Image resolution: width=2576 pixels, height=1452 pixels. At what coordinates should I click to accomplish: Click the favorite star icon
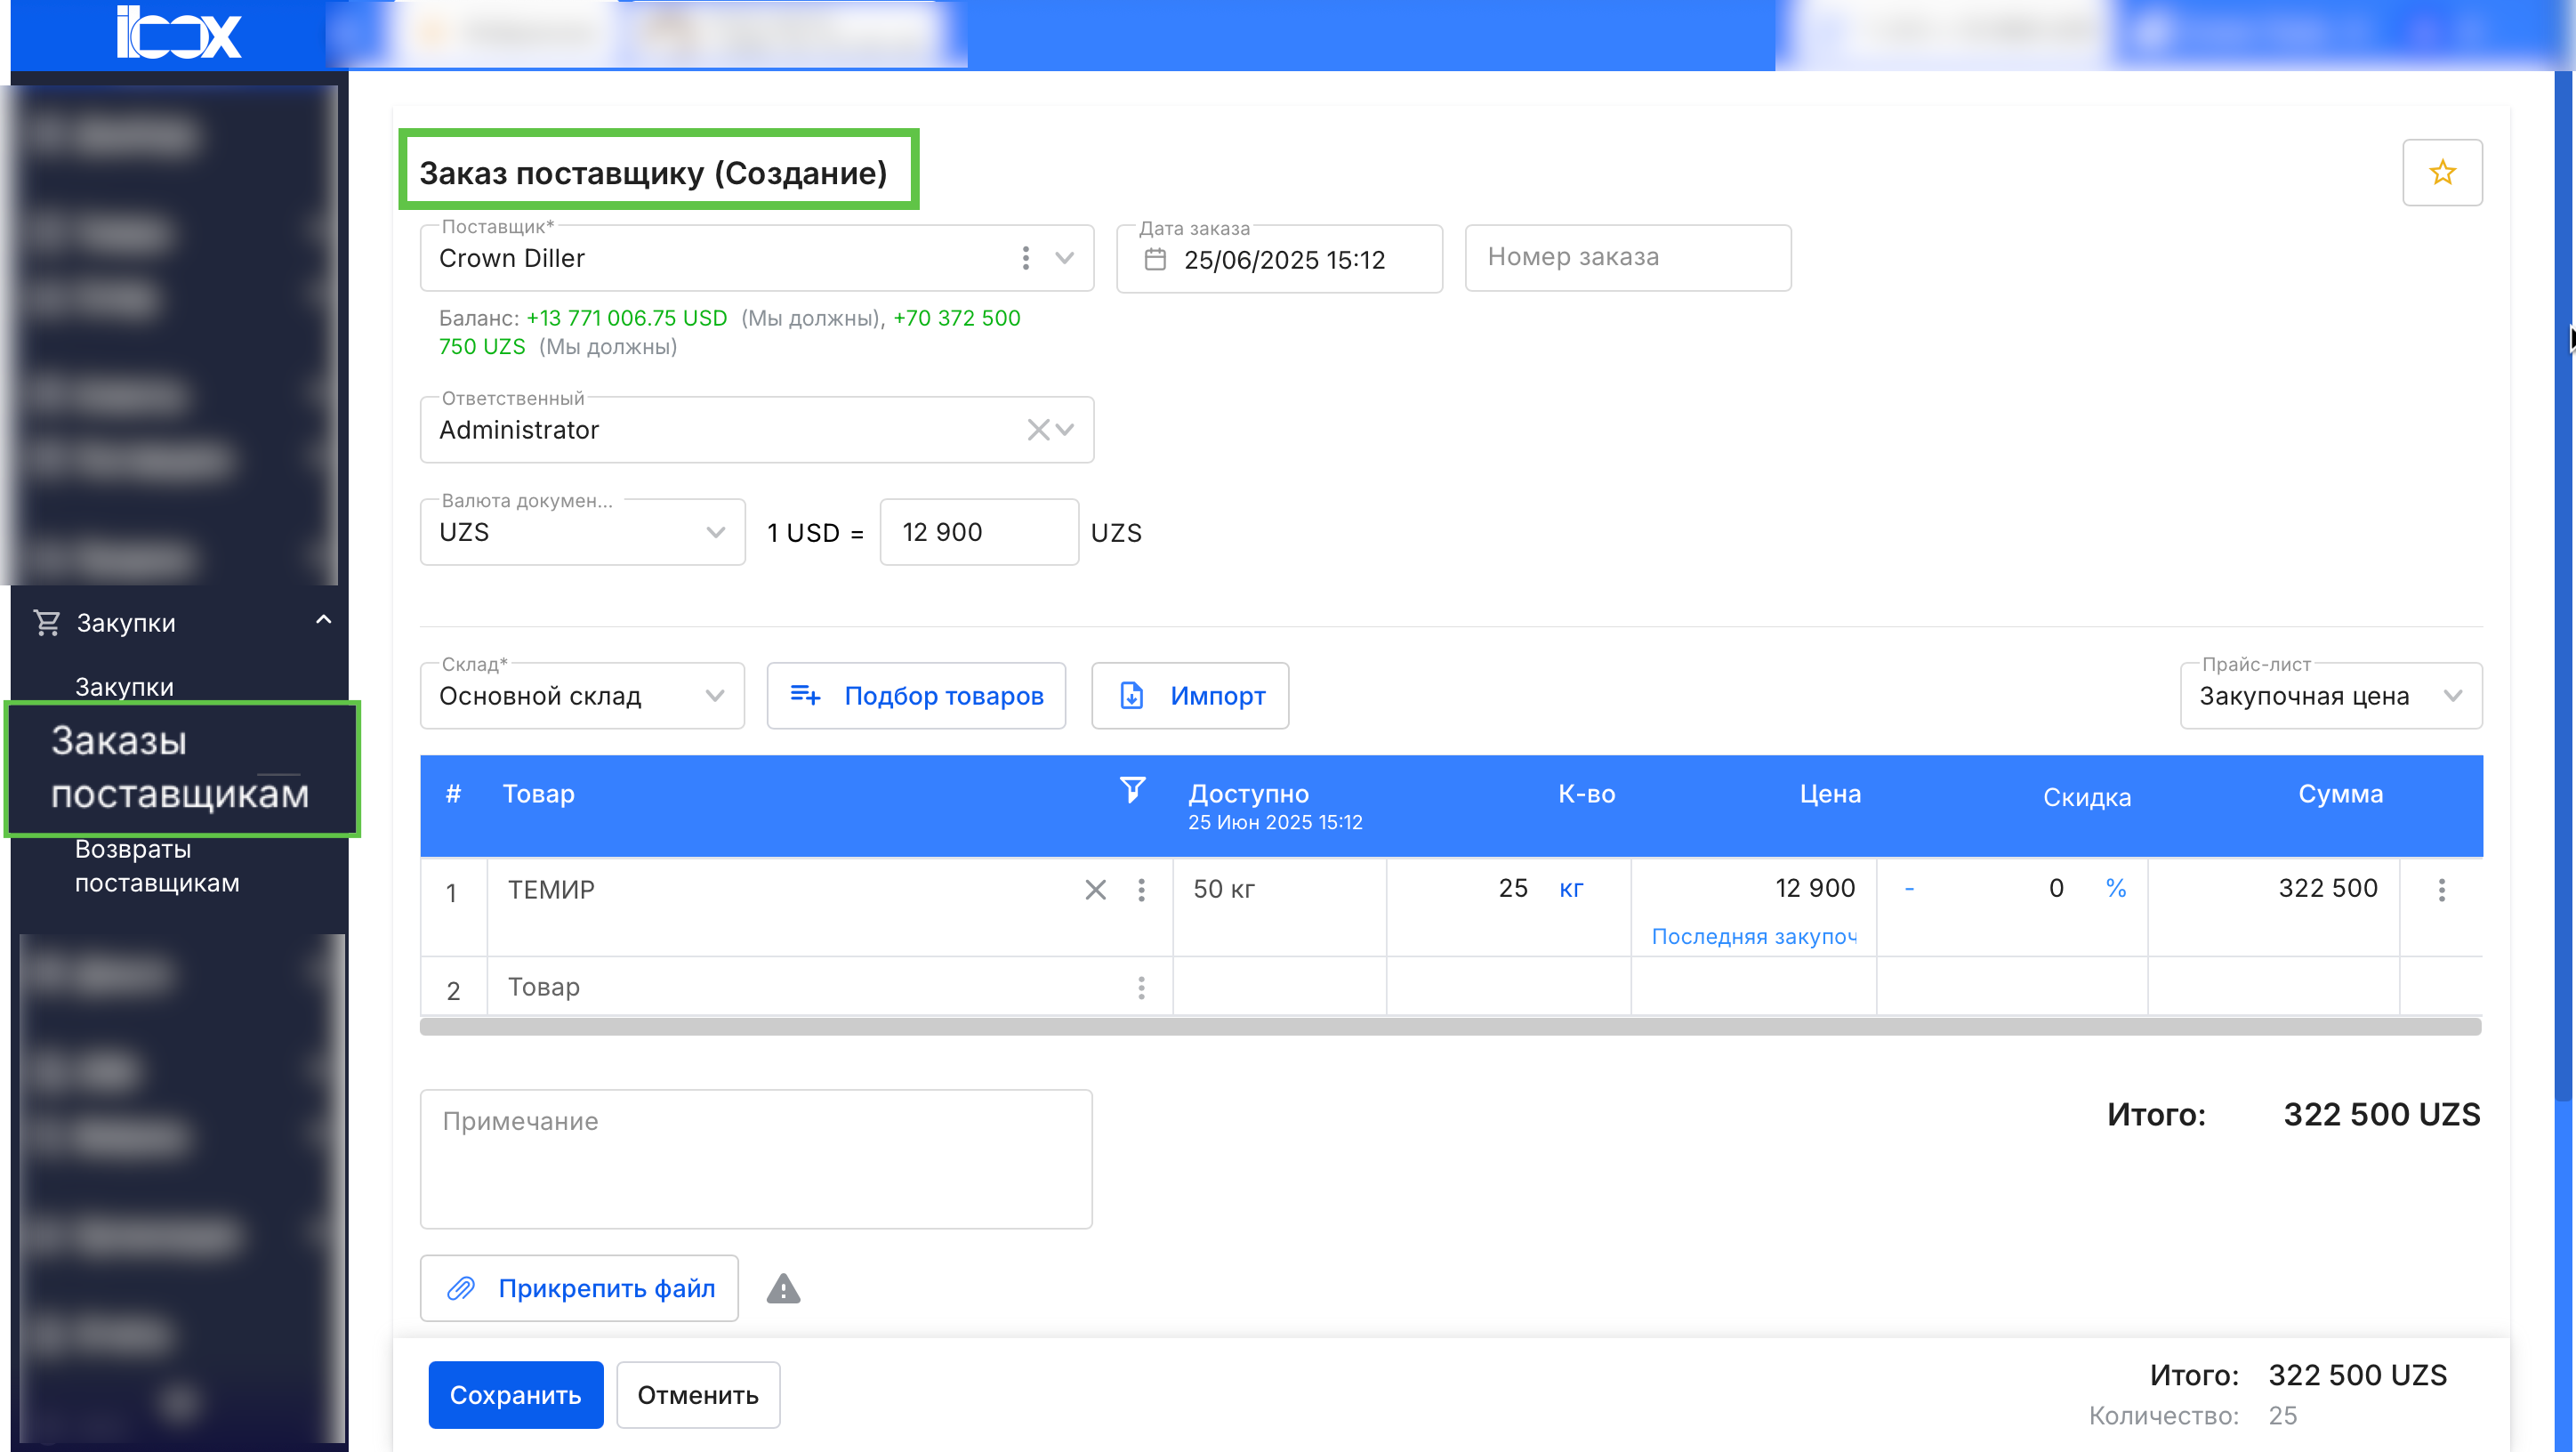2441,172
